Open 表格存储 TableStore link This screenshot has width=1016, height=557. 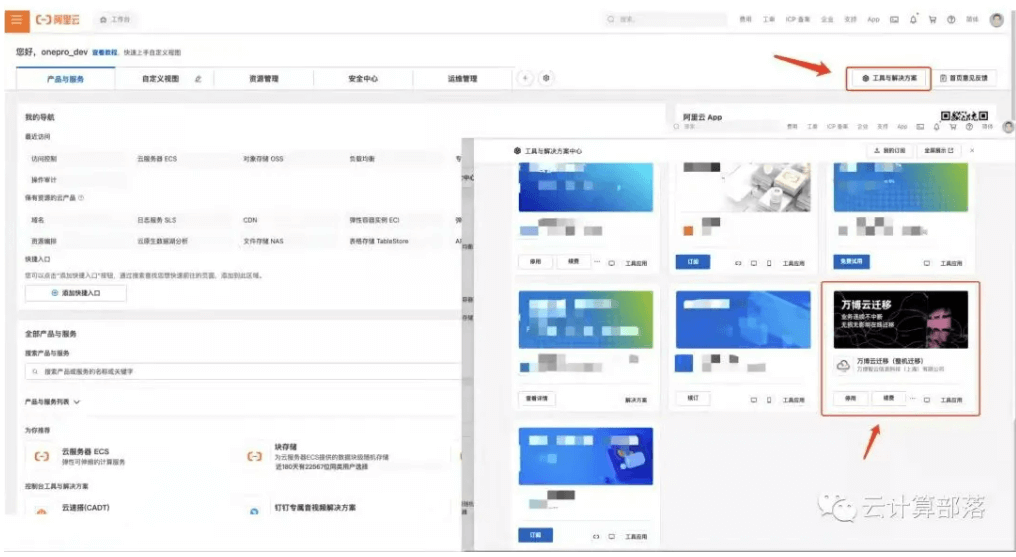(x=379, y=241)
